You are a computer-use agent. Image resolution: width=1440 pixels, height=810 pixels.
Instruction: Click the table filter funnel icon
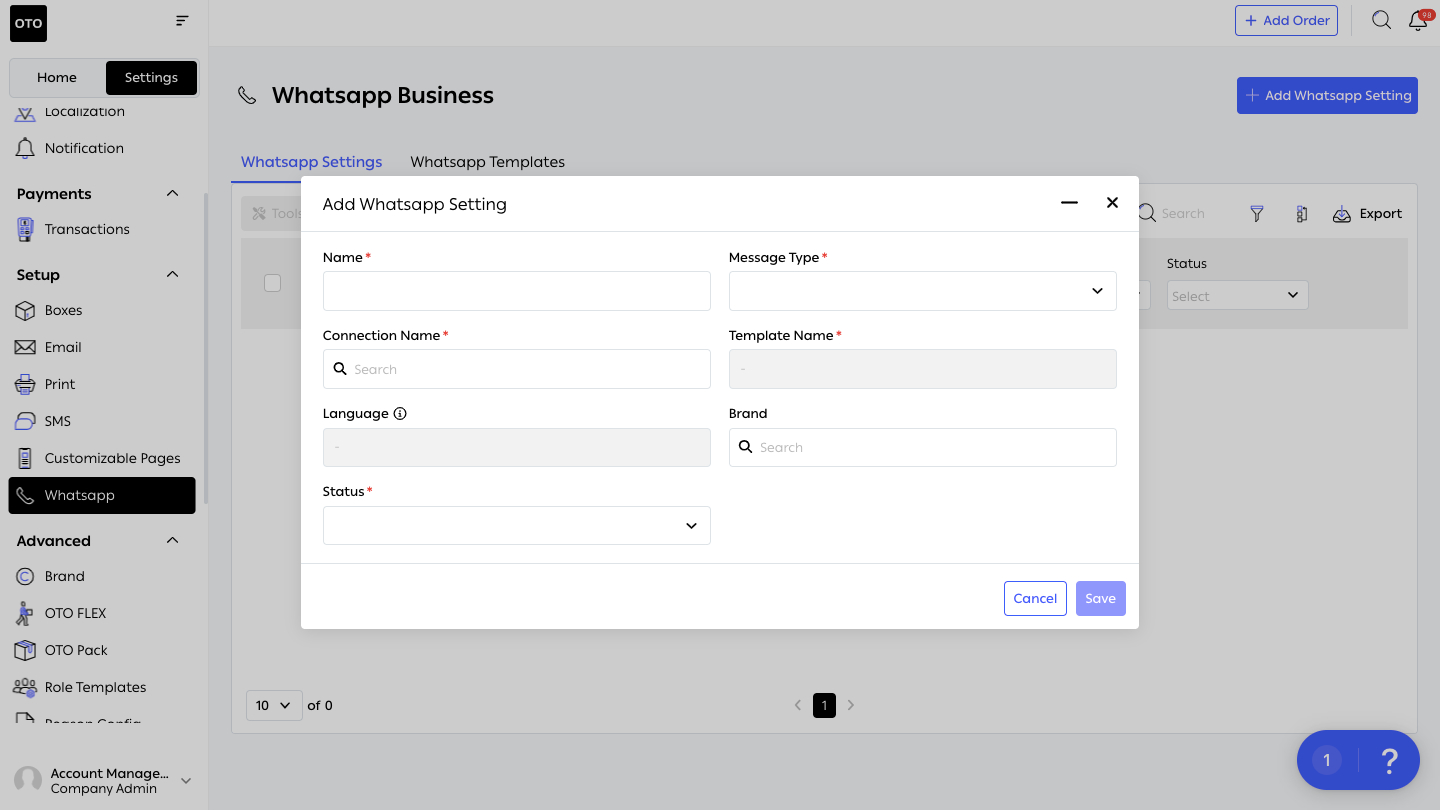tap(1257, 214)
